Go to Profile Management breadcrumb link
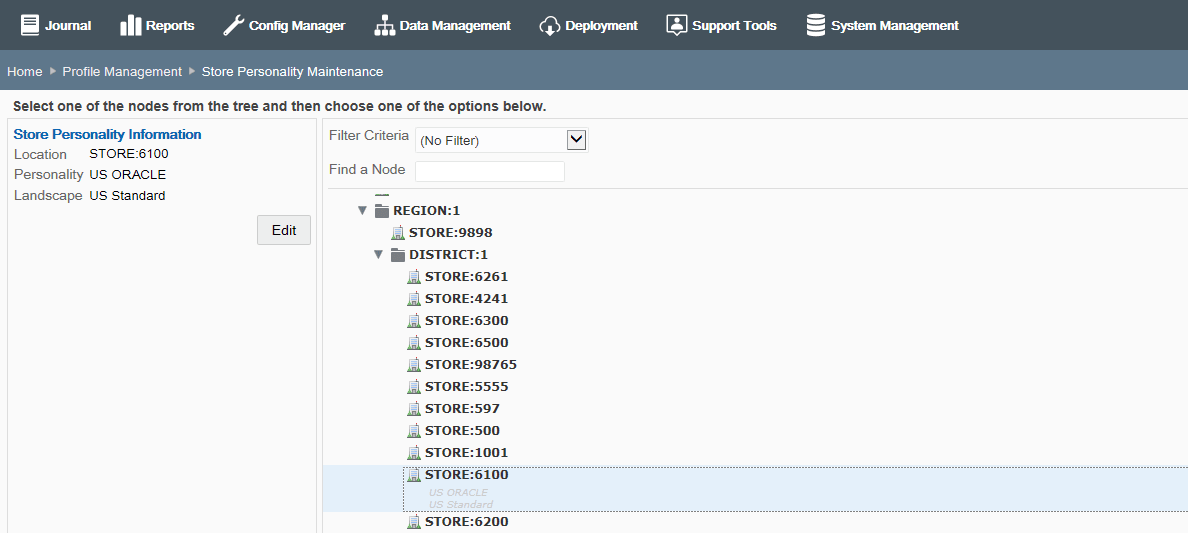Screen dimensions: 1188x533 tap(122, 71)
